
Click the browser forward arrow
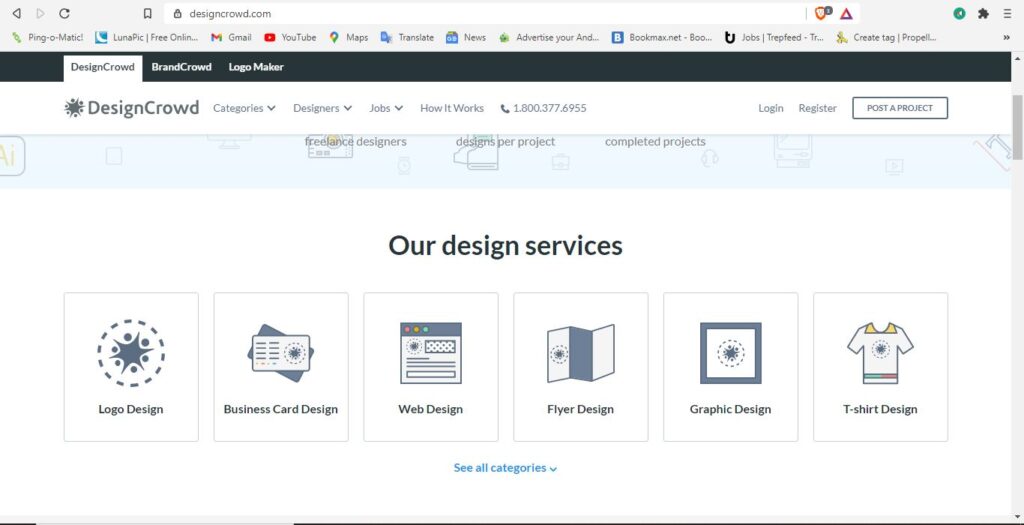40,13
